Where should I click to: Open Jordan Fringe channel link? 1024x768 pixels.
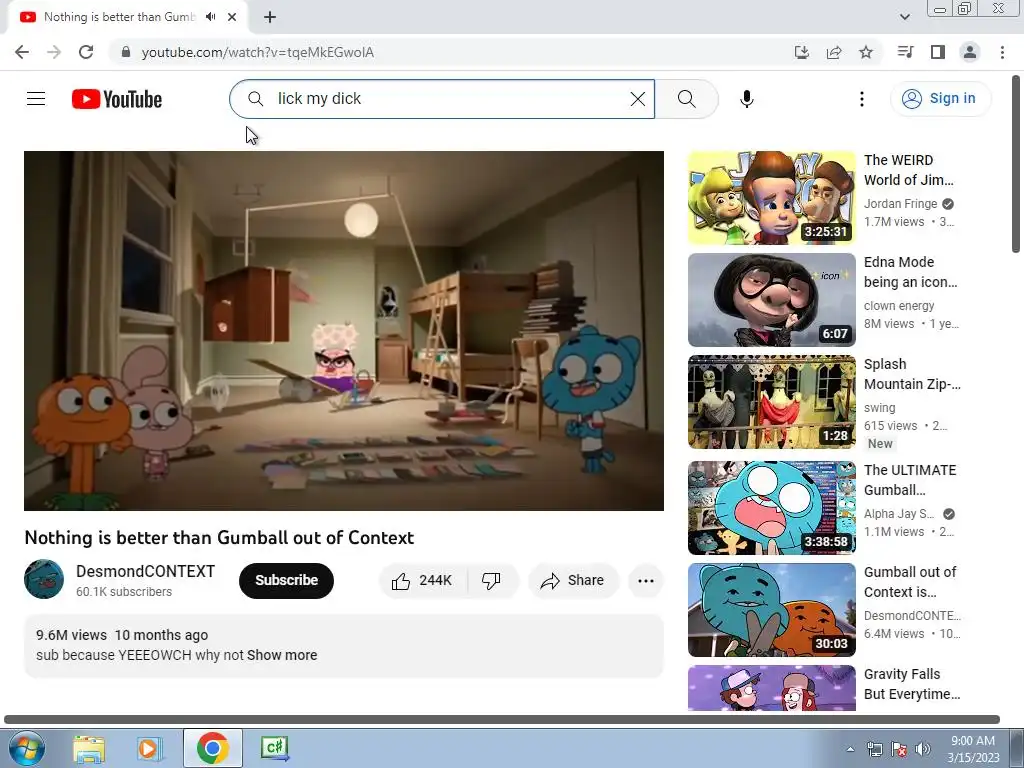(x=901, y=204)
